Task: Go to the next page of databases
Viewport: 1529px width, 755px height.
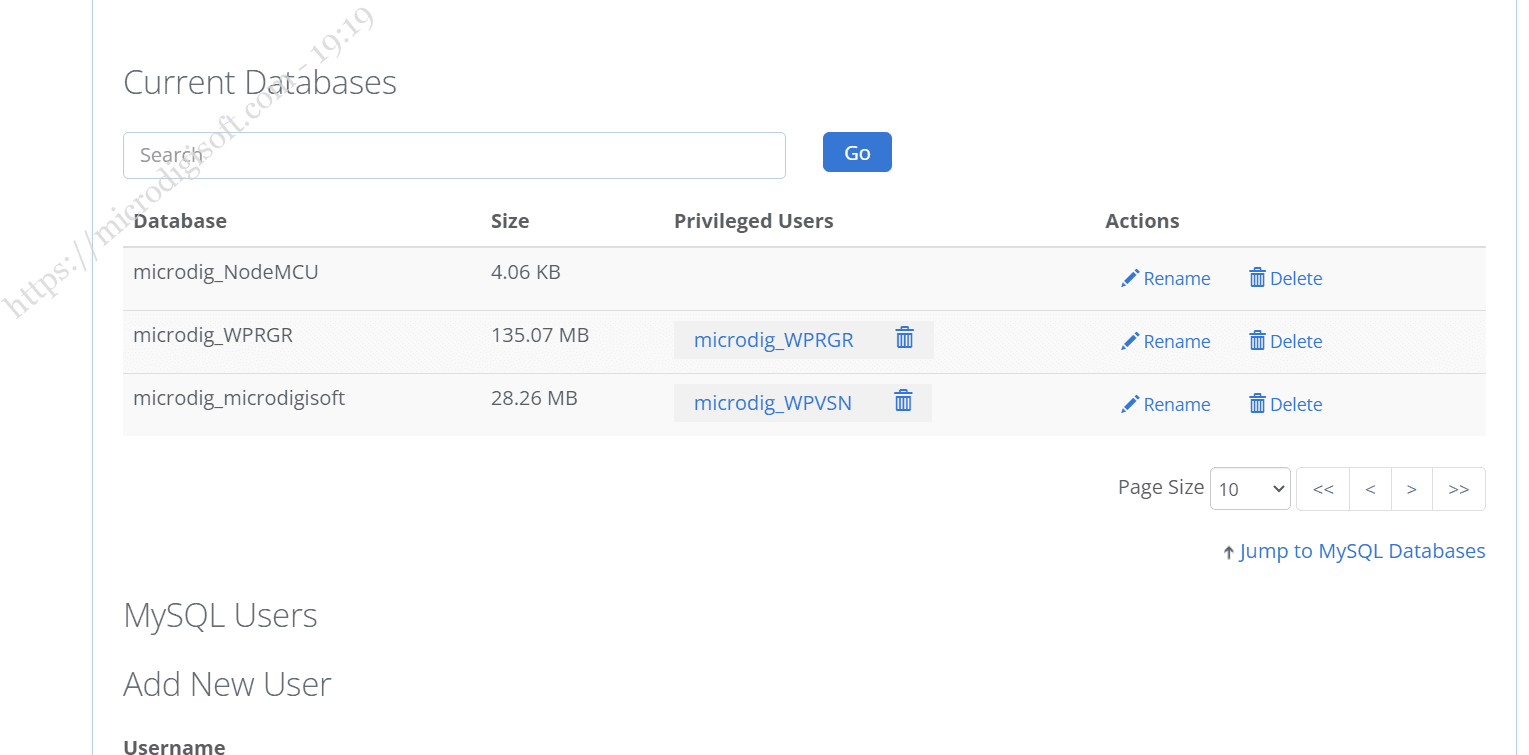Action: point(1412,488)
